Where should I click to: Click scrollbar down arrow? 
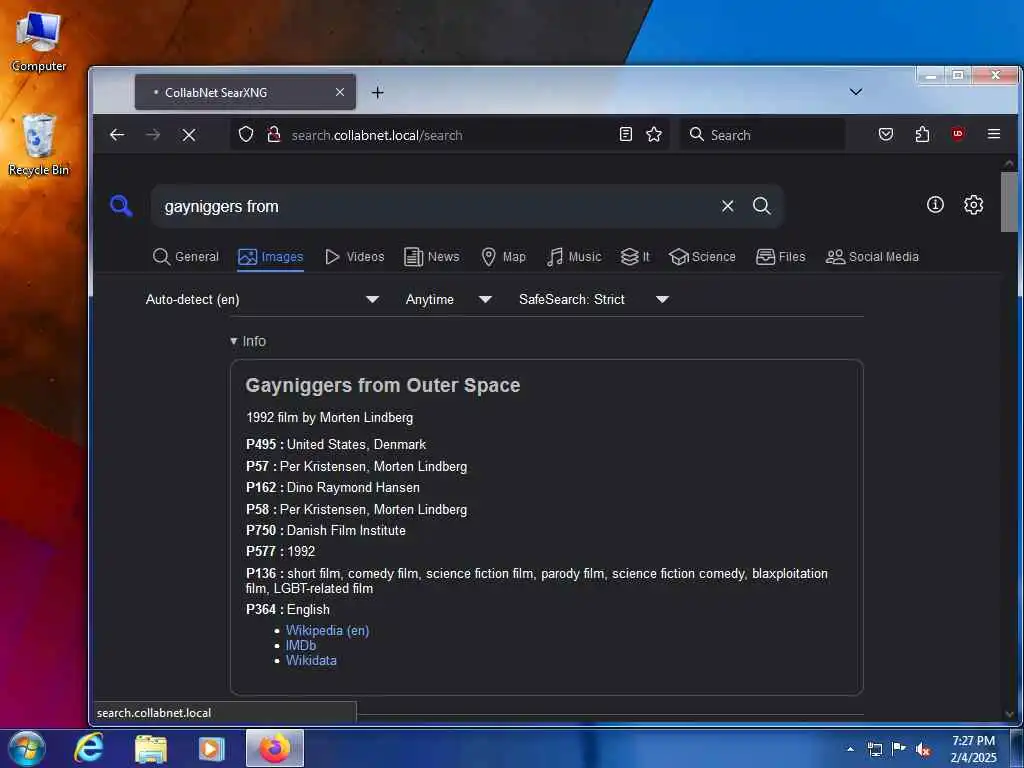click(x=1009, y=714)
